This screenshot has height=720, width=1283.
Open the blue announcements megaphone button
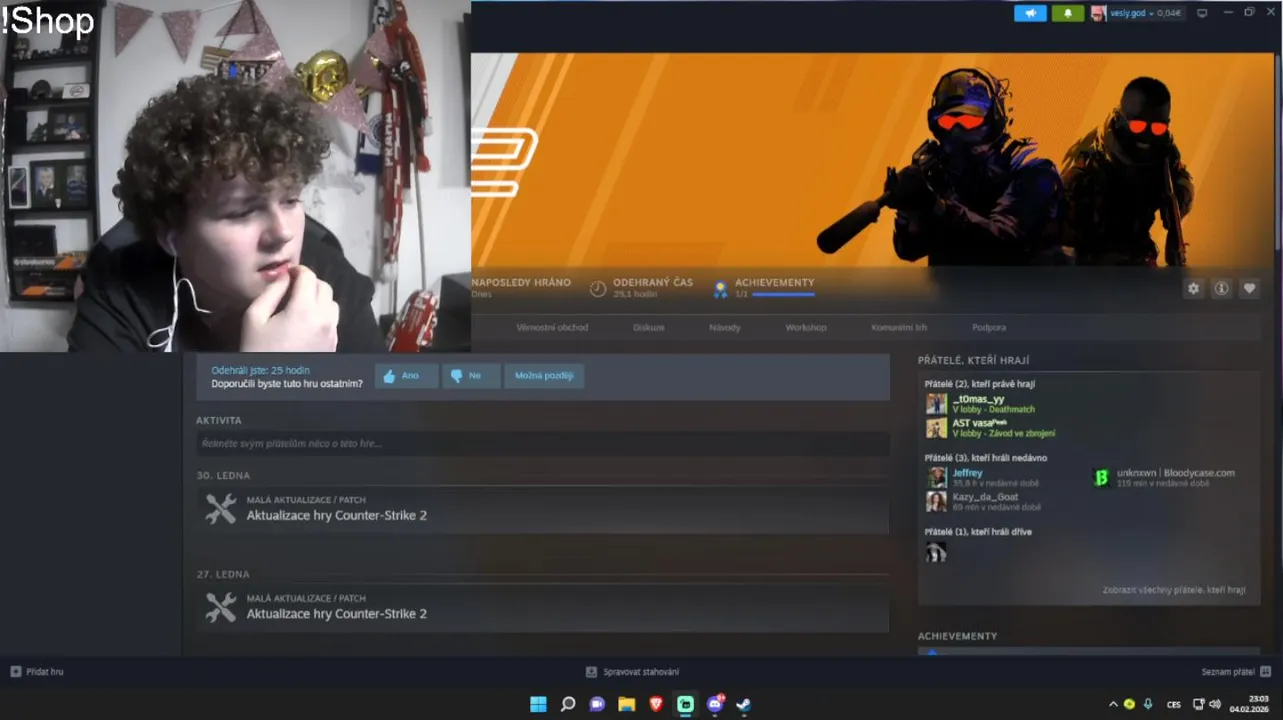coord(1030,13)
